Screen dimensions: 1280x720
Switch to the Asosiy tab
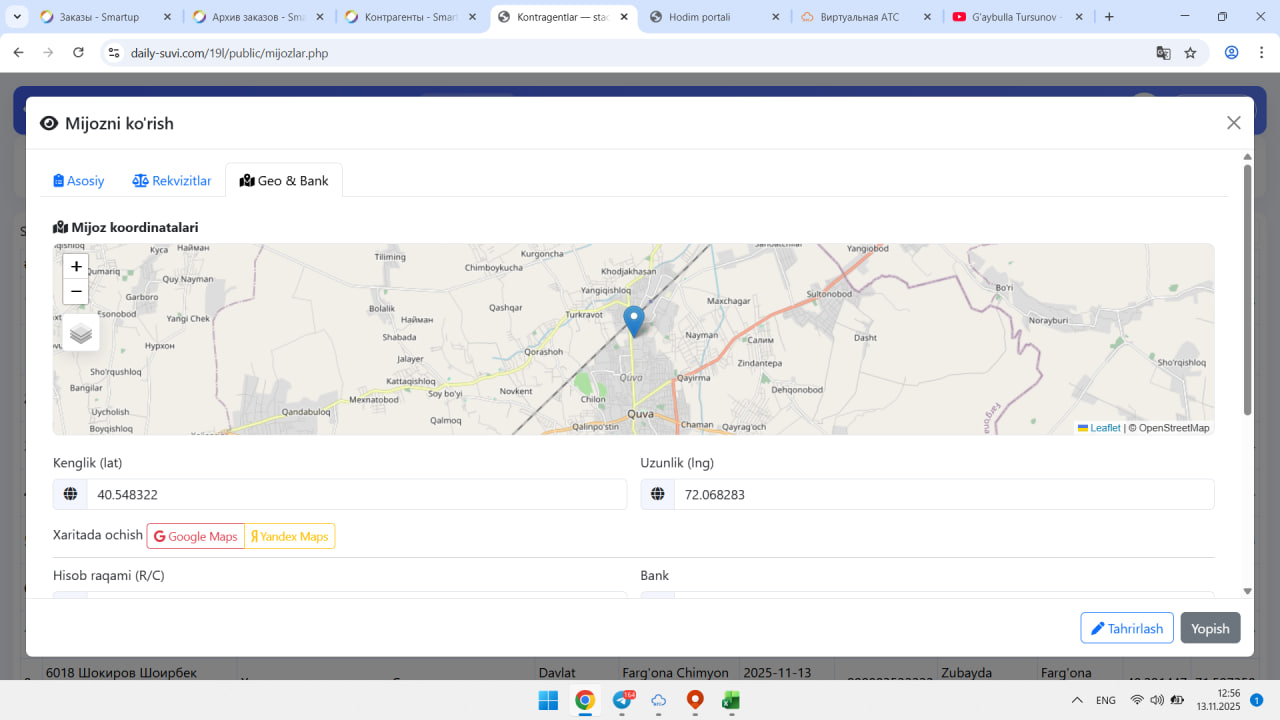click(x=79, y=181)
